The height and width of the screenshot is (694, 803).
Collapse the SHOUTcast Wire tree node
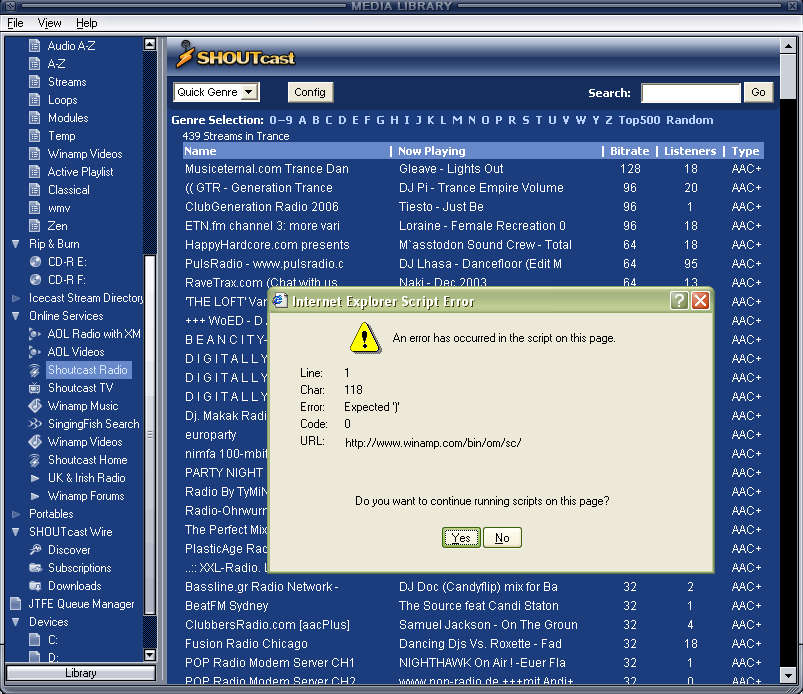pyautogui.click(x=16, y=532)
